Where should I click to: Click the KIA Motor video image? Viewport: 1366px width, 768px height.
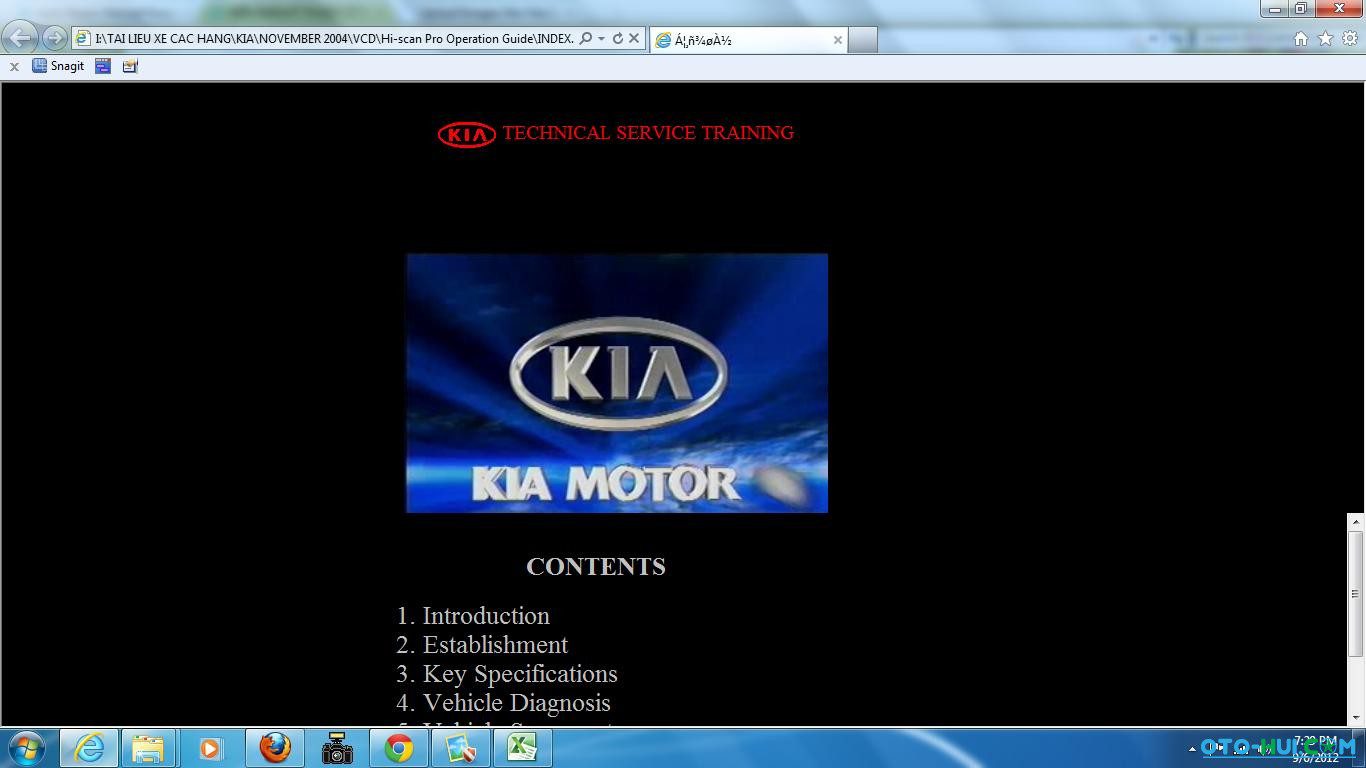tap(617, 383)
